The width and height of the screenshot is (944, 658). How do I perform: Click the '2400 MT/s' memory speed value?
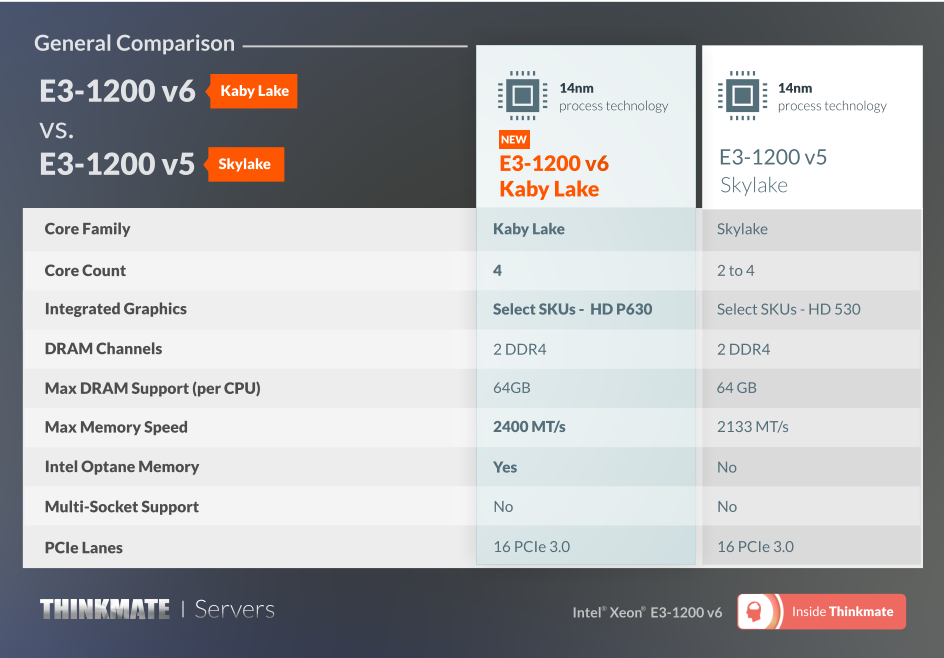coord(529,427)
